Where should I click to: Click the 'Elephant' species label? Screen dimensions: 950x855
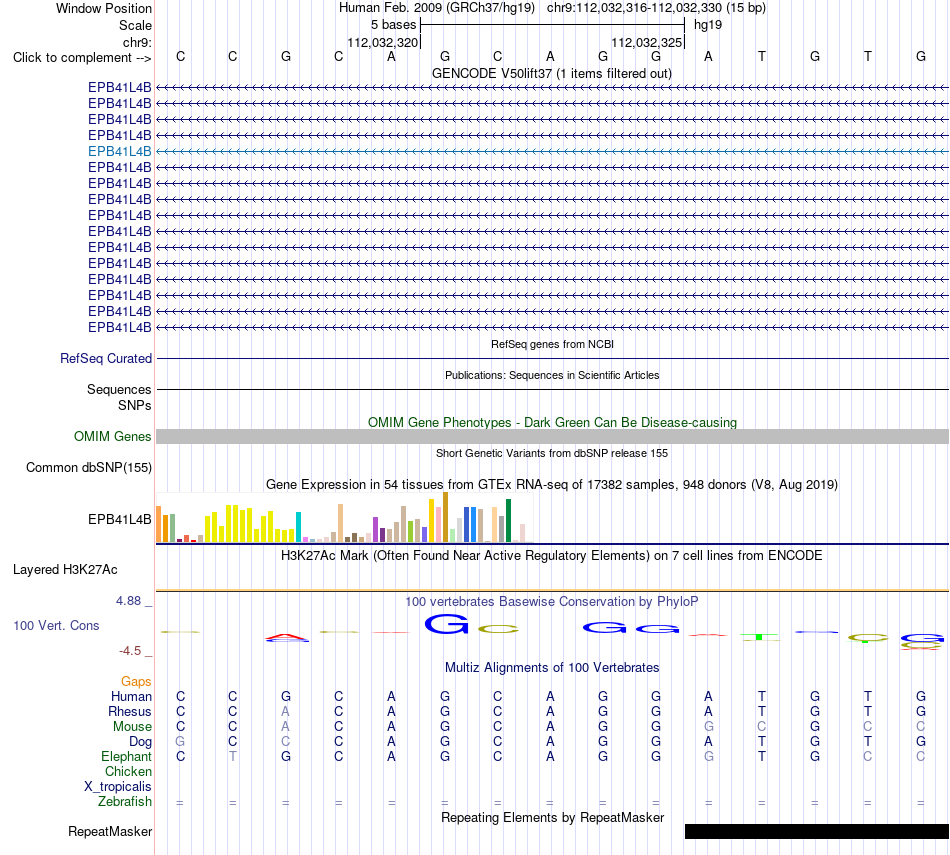pyautogui.click(x=126, y=756)
